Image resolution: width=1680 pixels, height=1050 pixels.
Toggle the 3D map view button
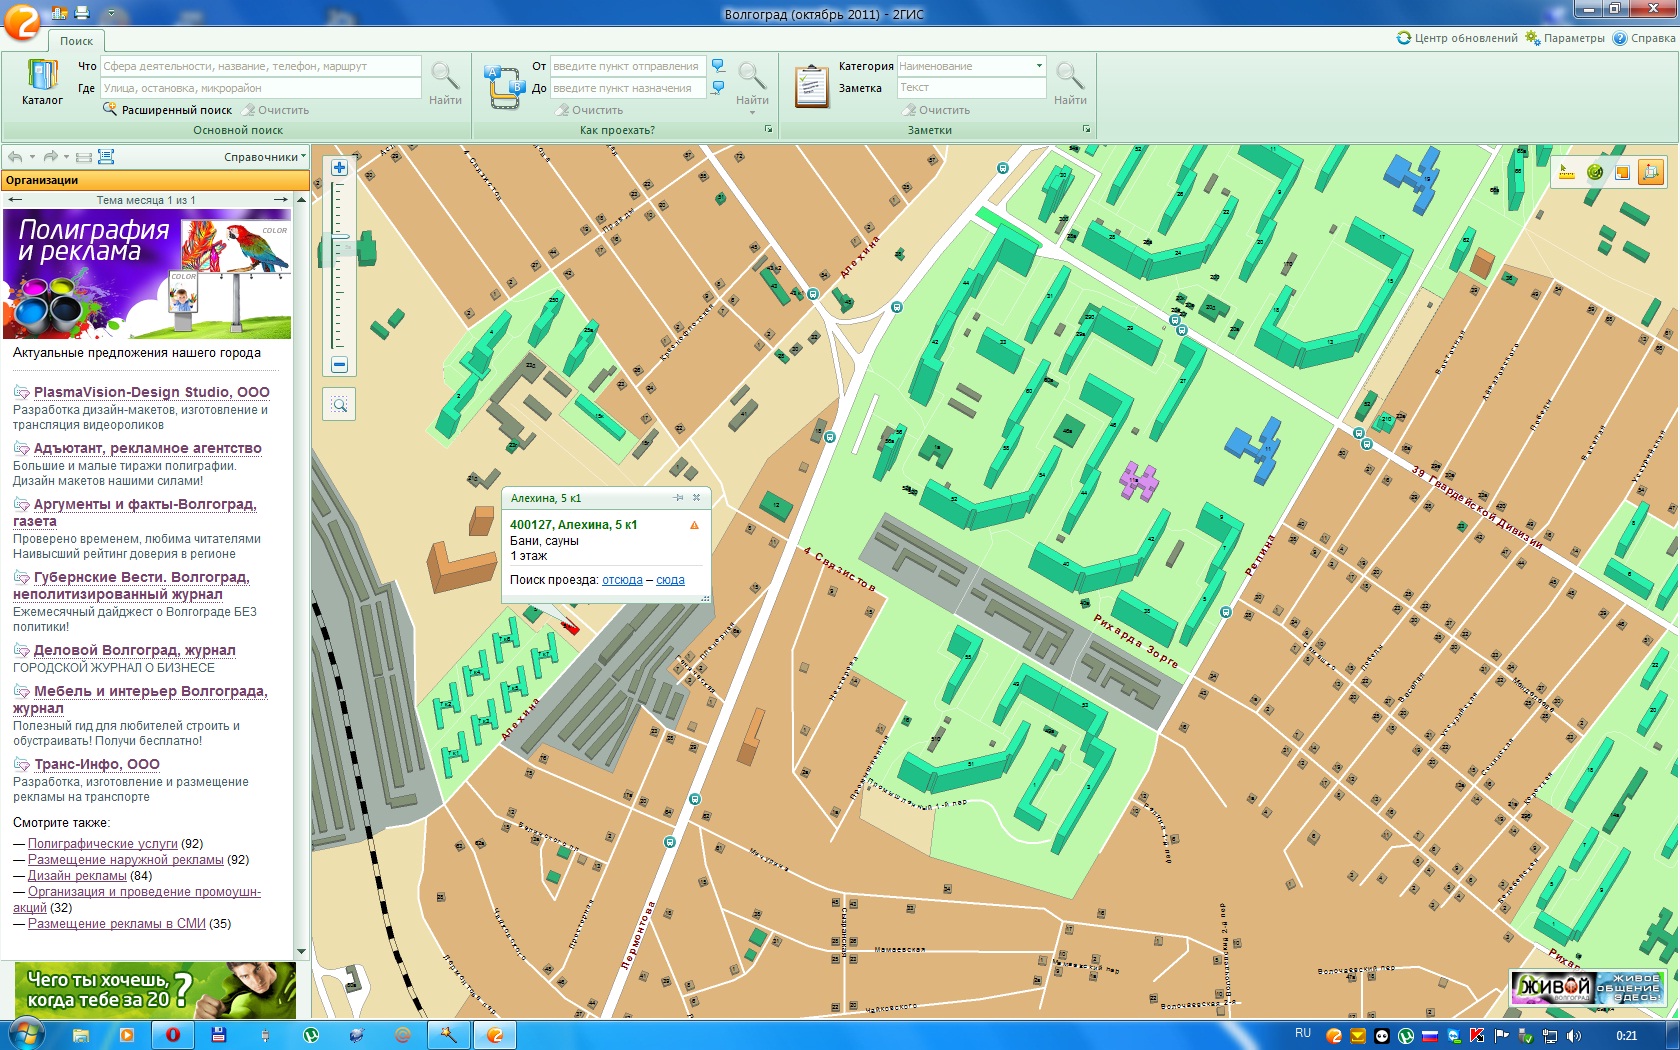pos(1650,172)
